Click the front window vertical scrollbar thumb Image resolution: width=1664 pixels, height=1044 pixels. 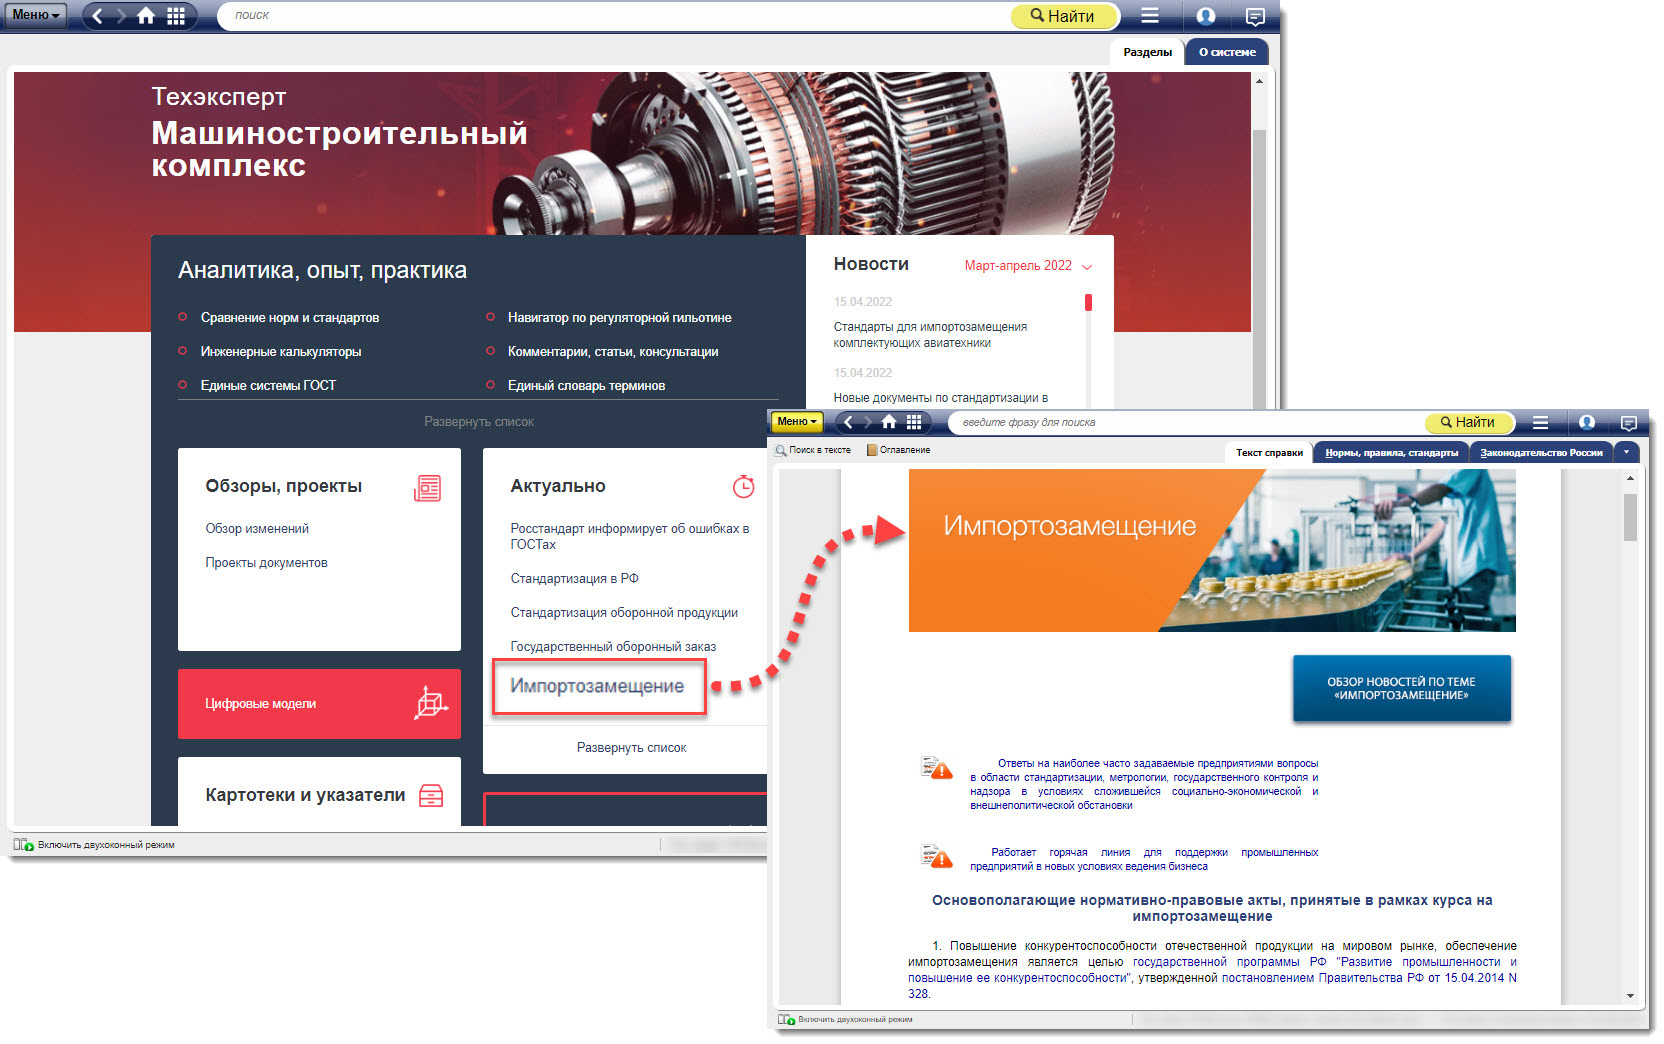pyautogui.click(x=1630, y=518)
